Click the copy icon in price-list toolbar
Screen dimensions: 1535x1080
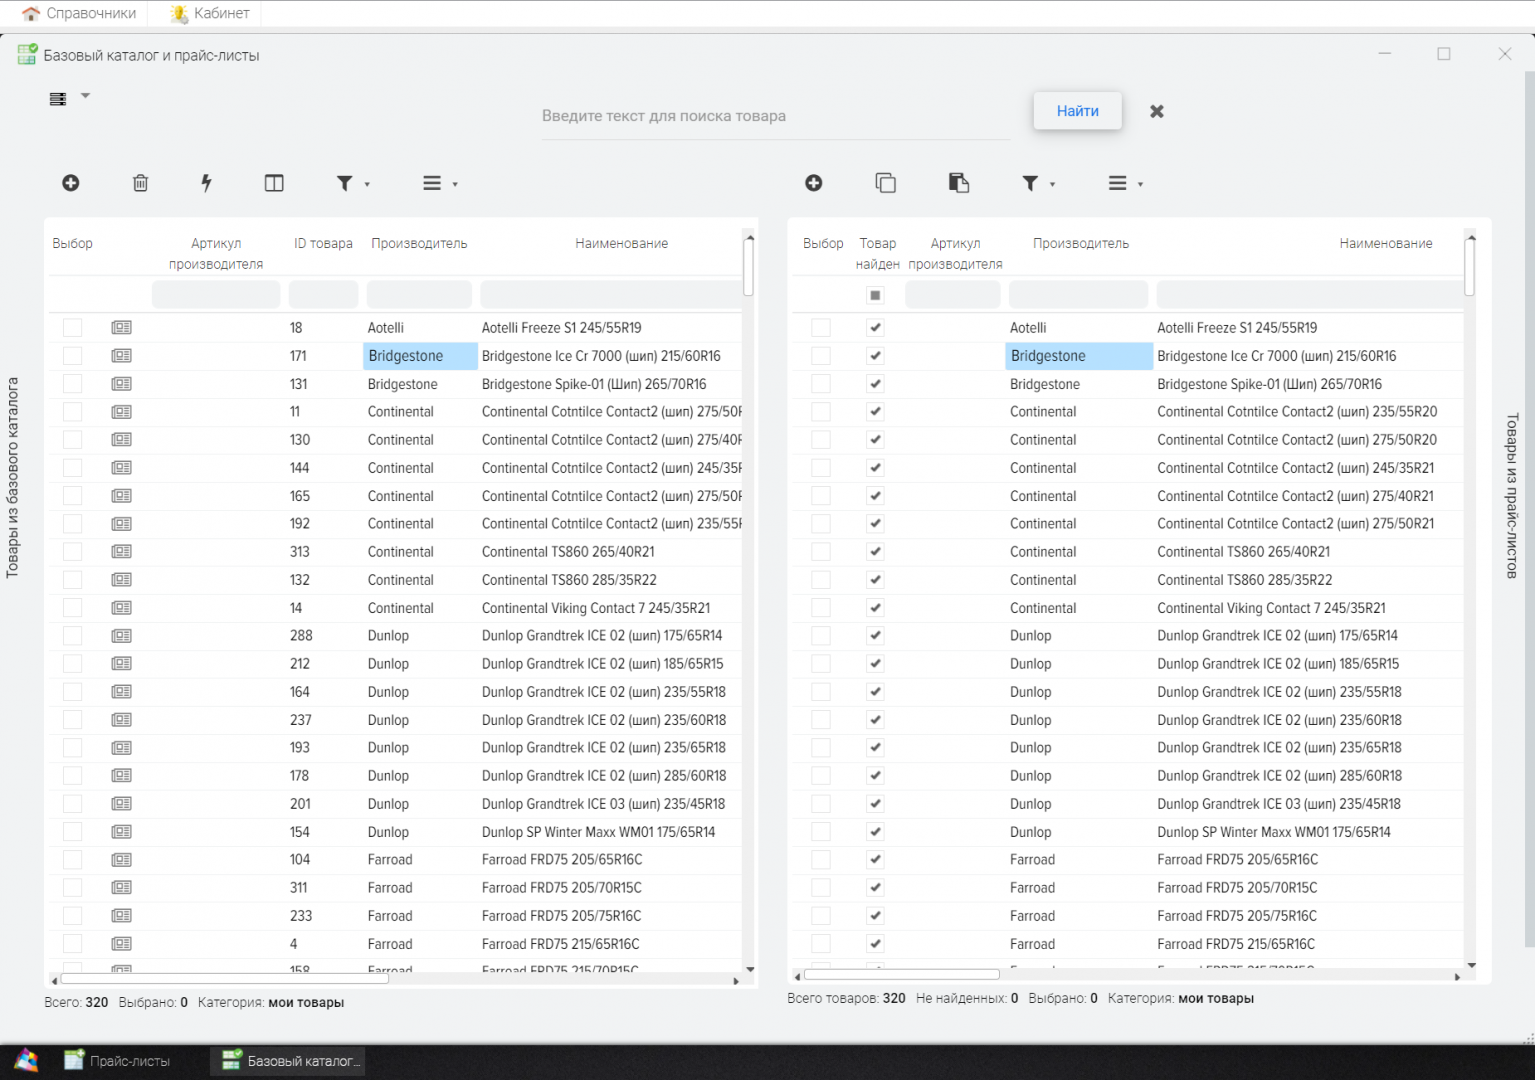(x=885, y=183)
